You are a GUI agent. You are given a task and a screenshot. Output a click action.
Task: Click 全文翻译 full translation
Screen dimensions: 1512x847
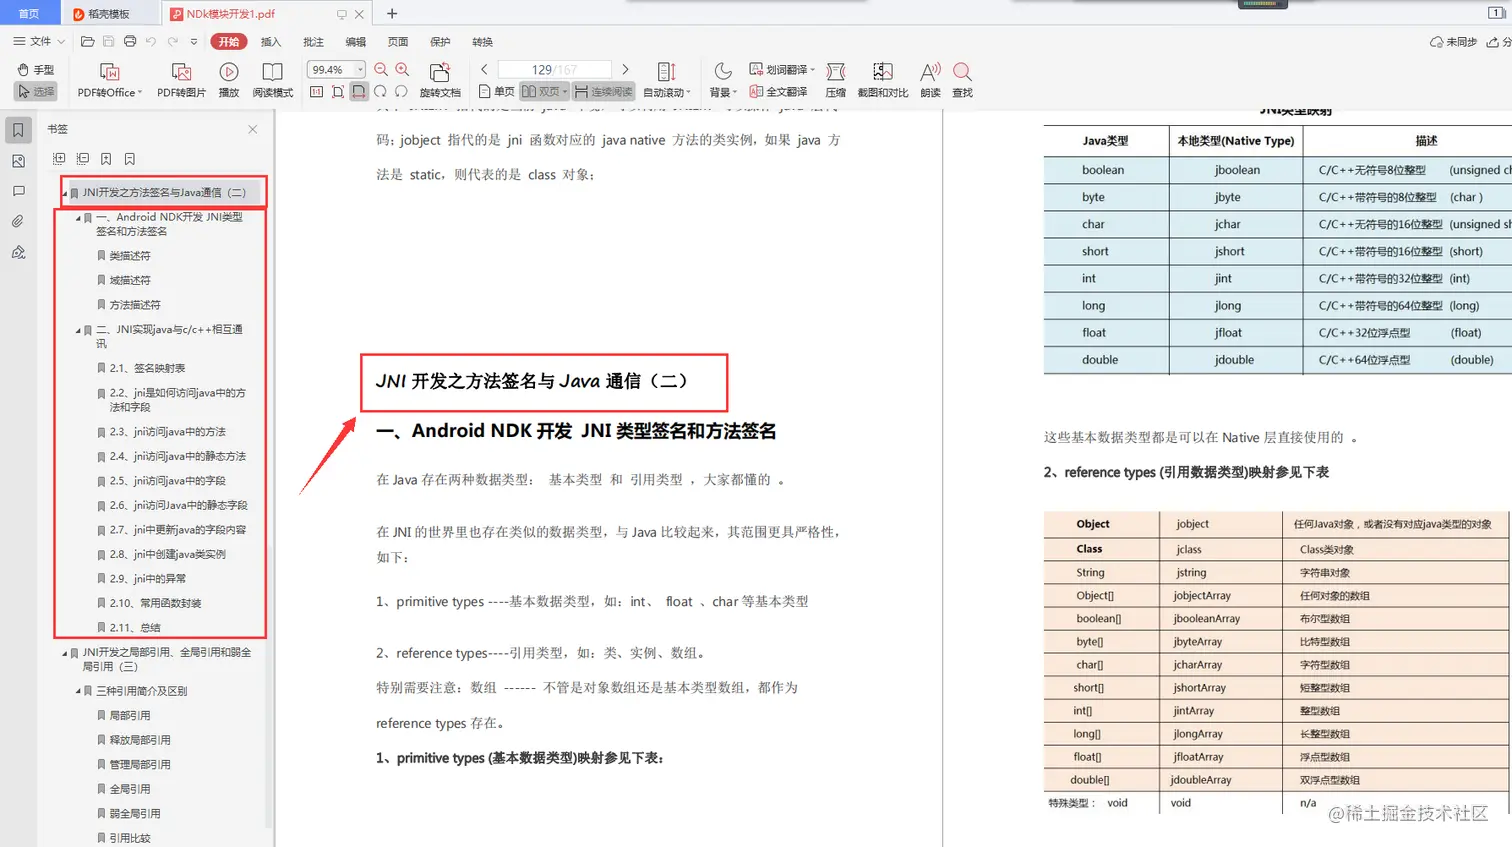pos(778,91)
